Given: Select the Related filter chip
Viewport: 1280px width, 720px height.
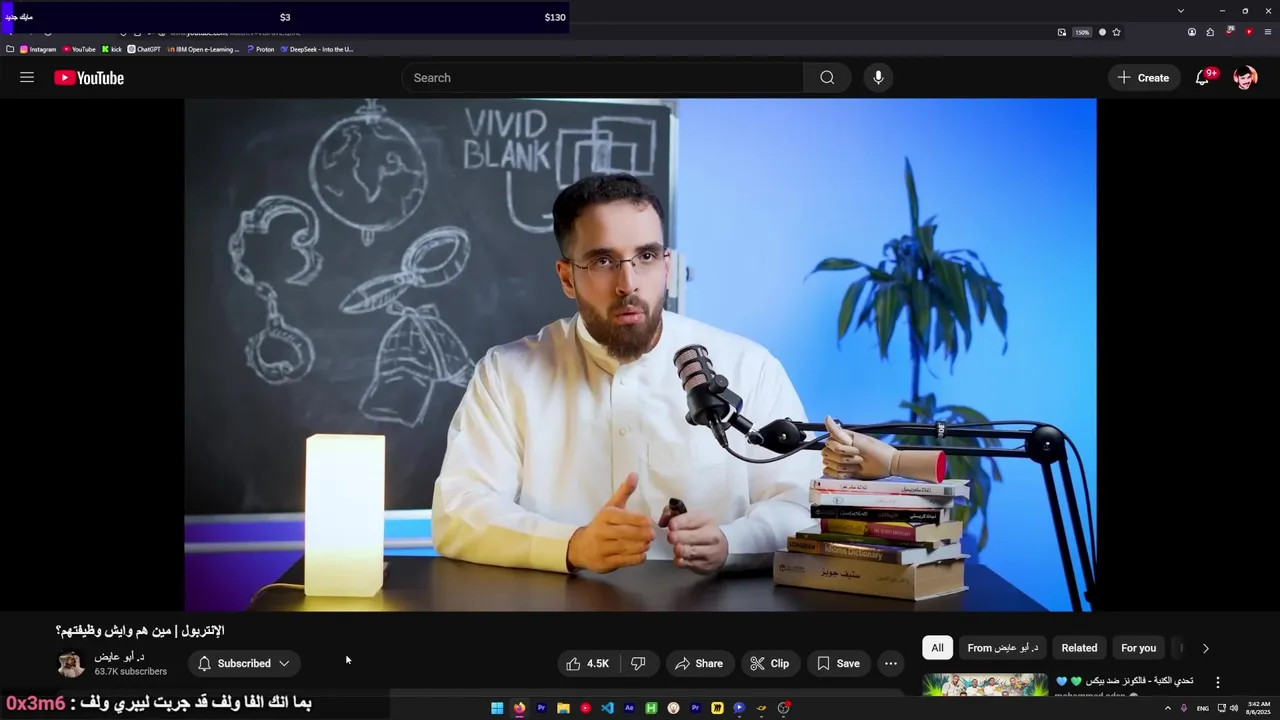Looking at the screenshot, I should pos(1079,648).
